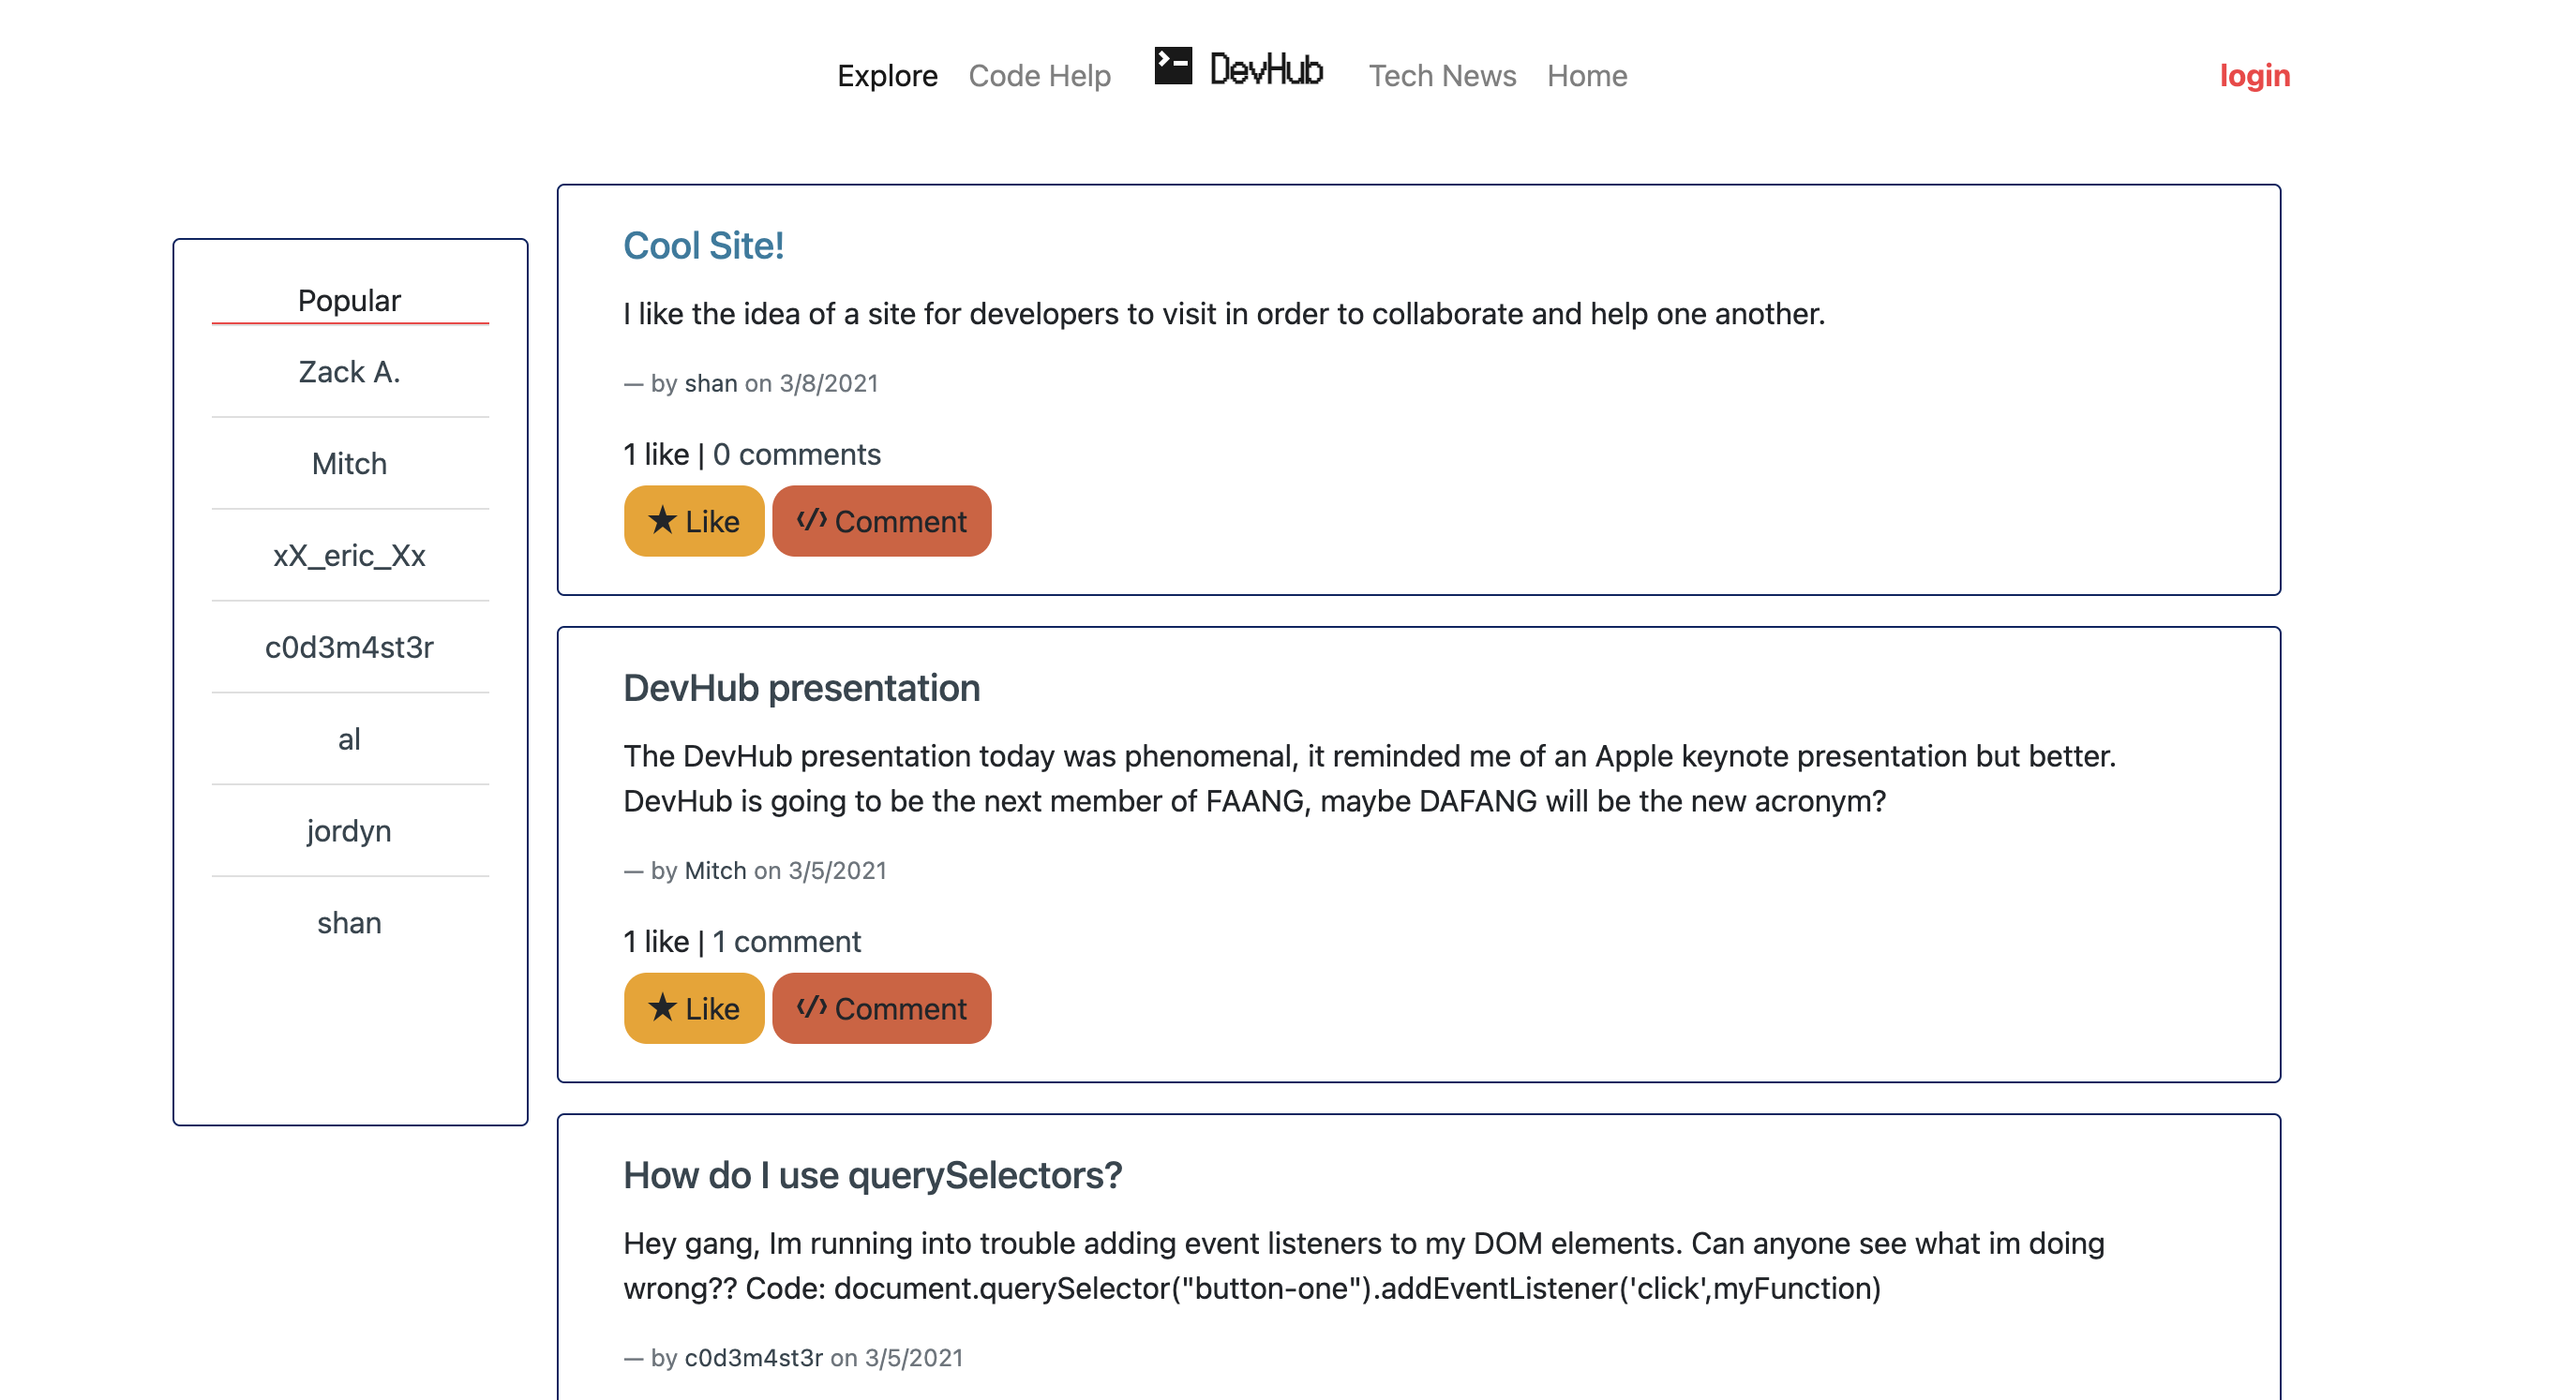
Task: Open How do I use querySelectors post
Action: 872,1176
